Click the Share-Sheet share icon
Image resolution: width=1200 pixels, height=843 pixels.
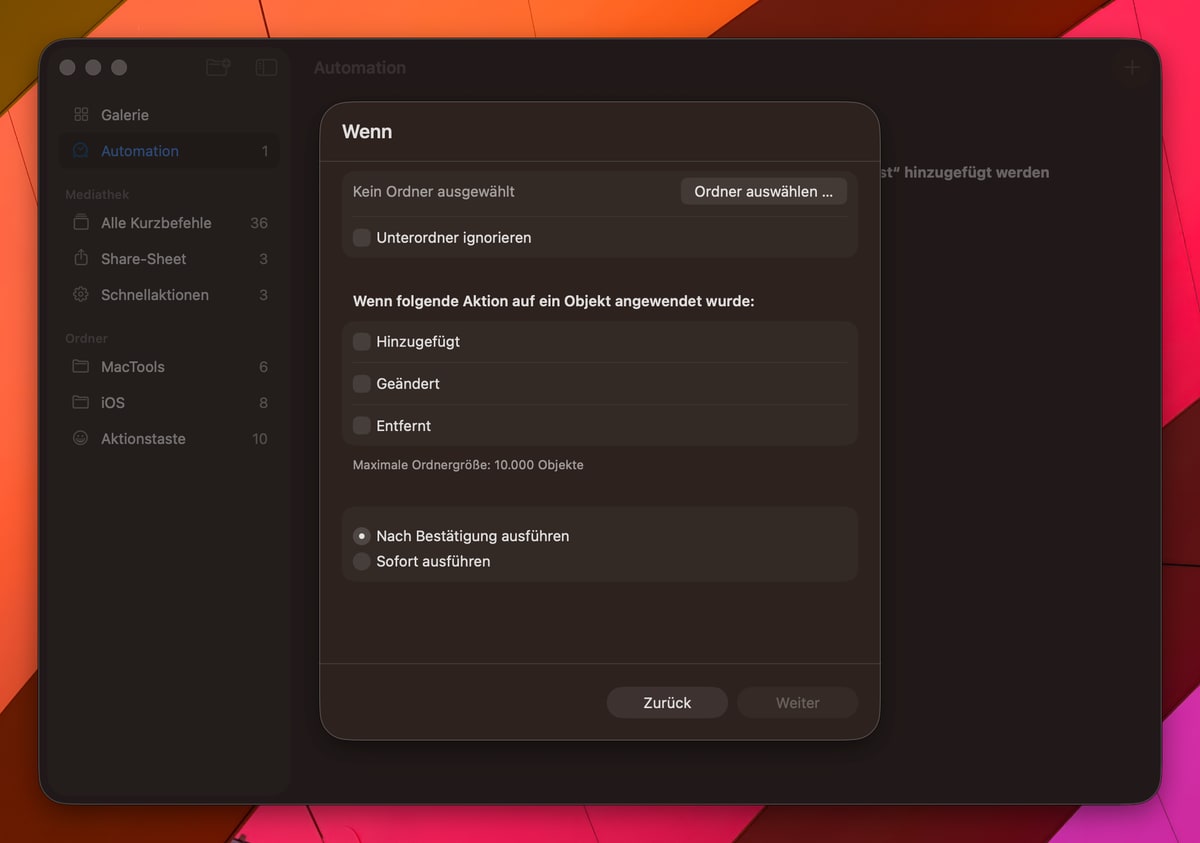pyautogui.click(x=81, y=259)
